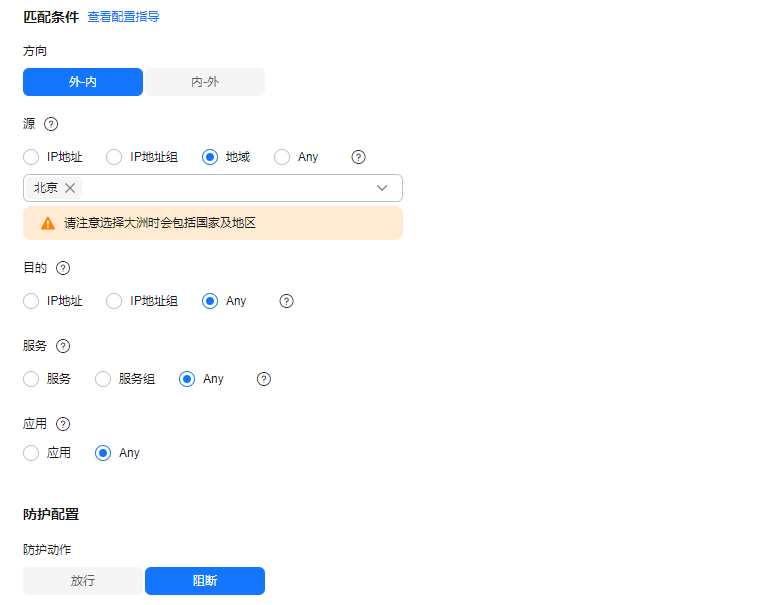Click the help icon next to 目的 label

(x=63, y=268)
